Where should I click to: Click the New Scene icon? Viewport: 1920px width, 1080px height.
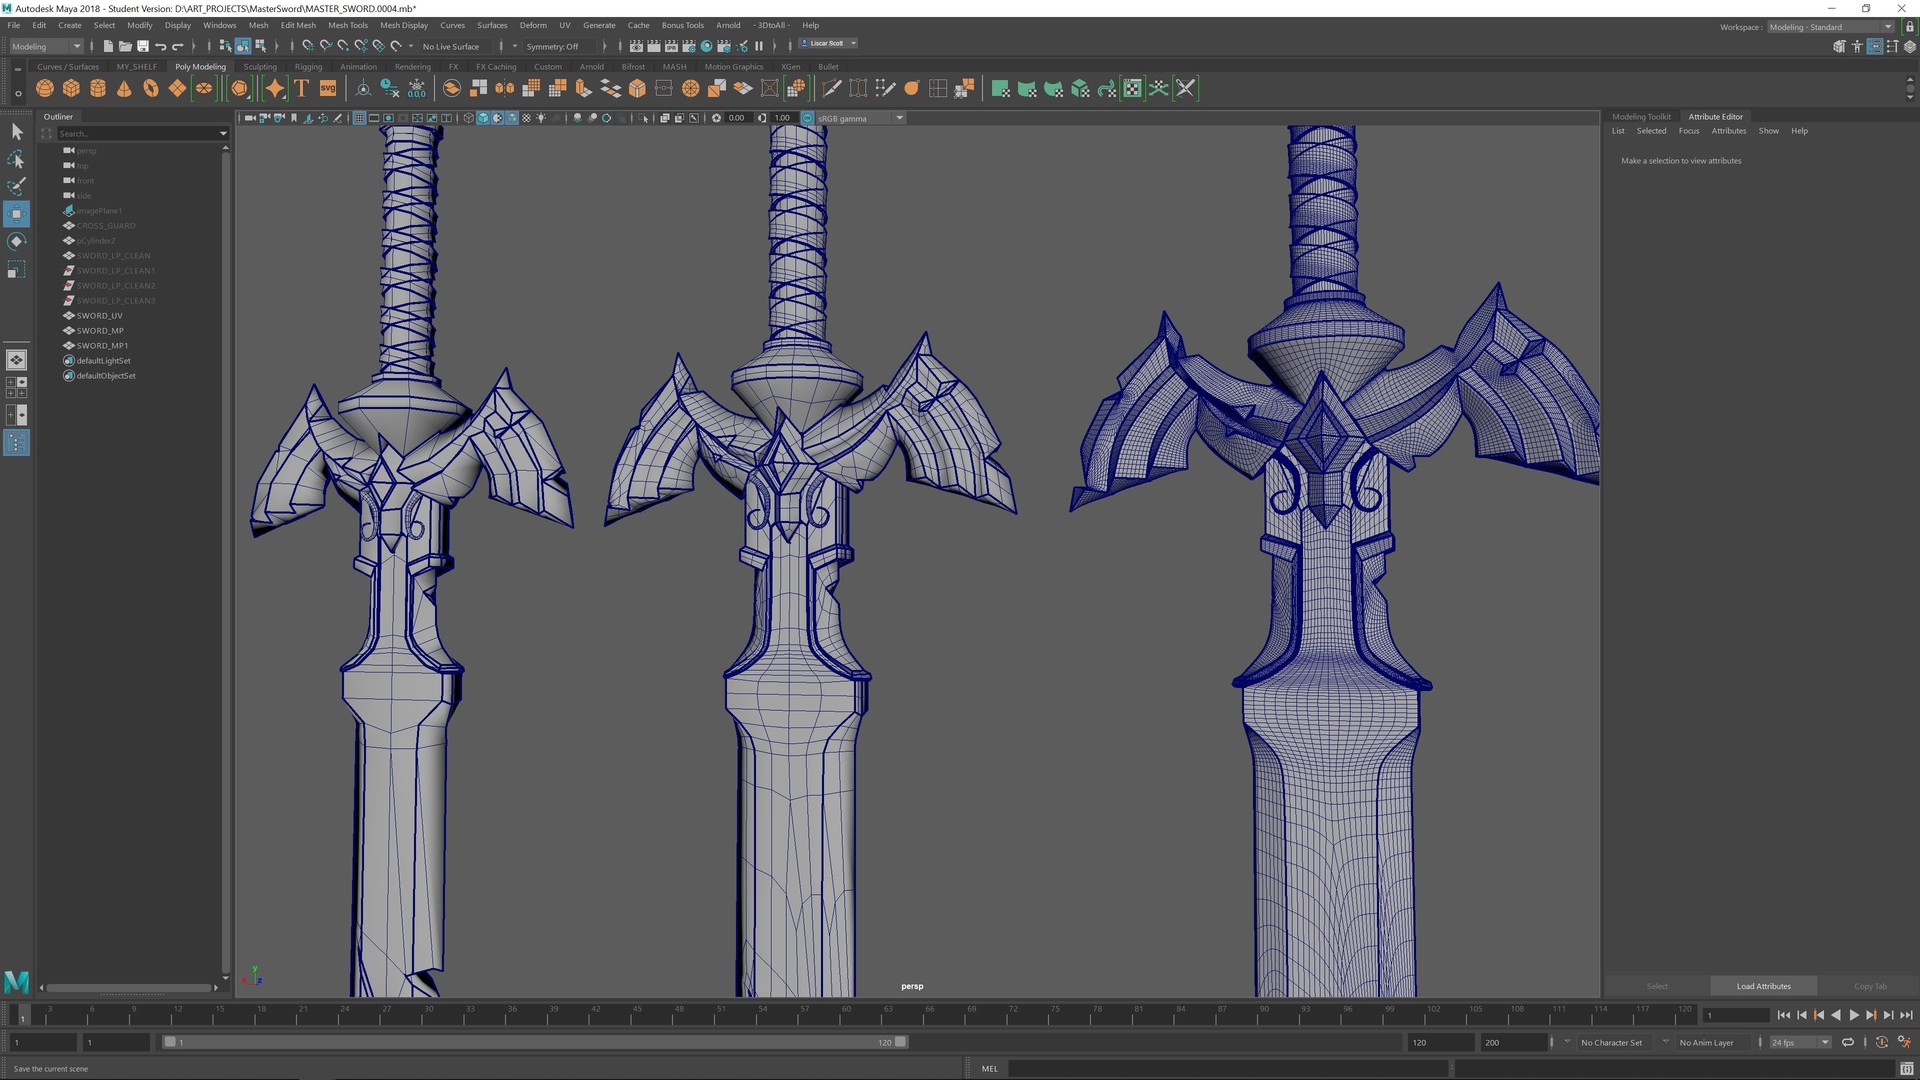pyautogui.click(x=108, y=46)
